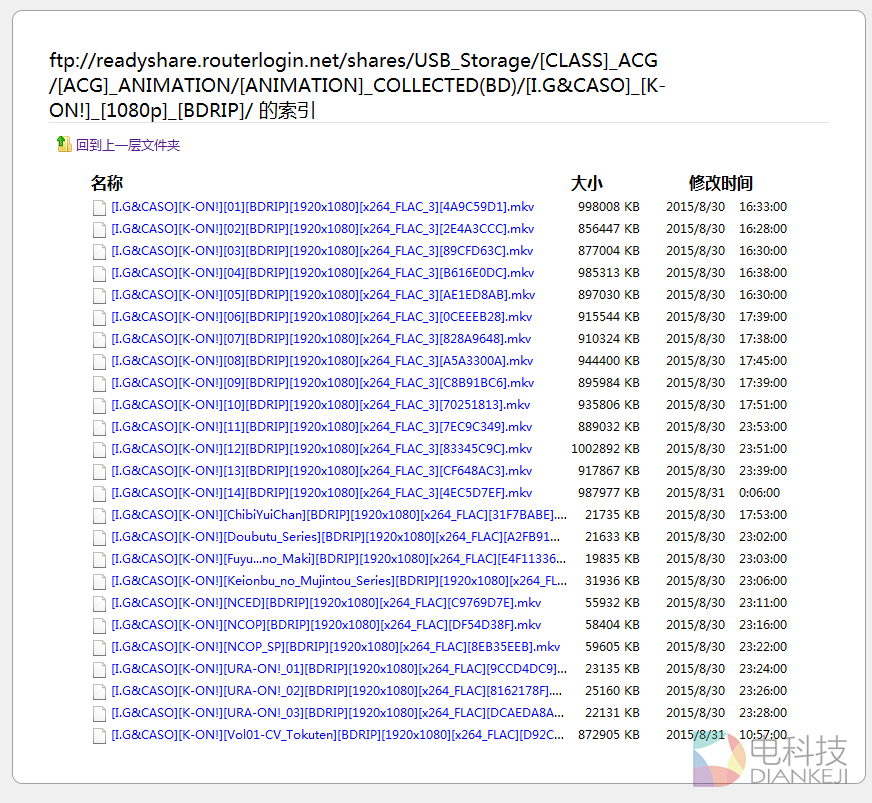
Task: Click the file icon beside the NCED file
Action: coord(99,603)
